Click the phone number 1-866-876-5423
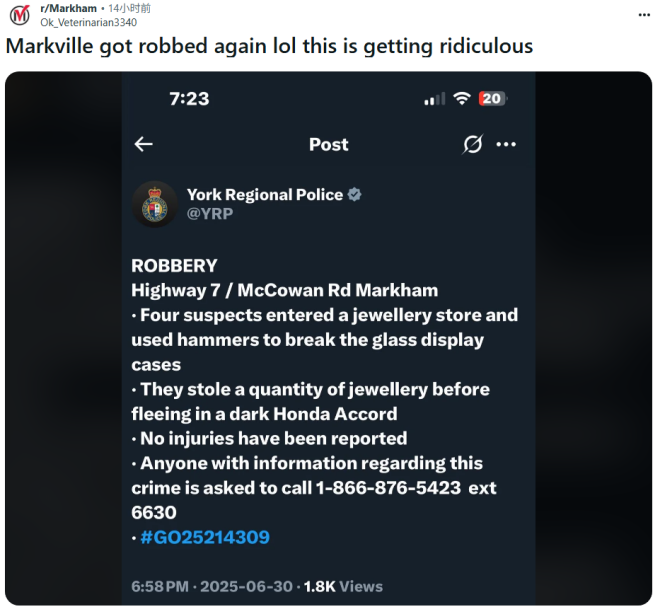Screen dimensions: 660x614 [x=388, y=488]
